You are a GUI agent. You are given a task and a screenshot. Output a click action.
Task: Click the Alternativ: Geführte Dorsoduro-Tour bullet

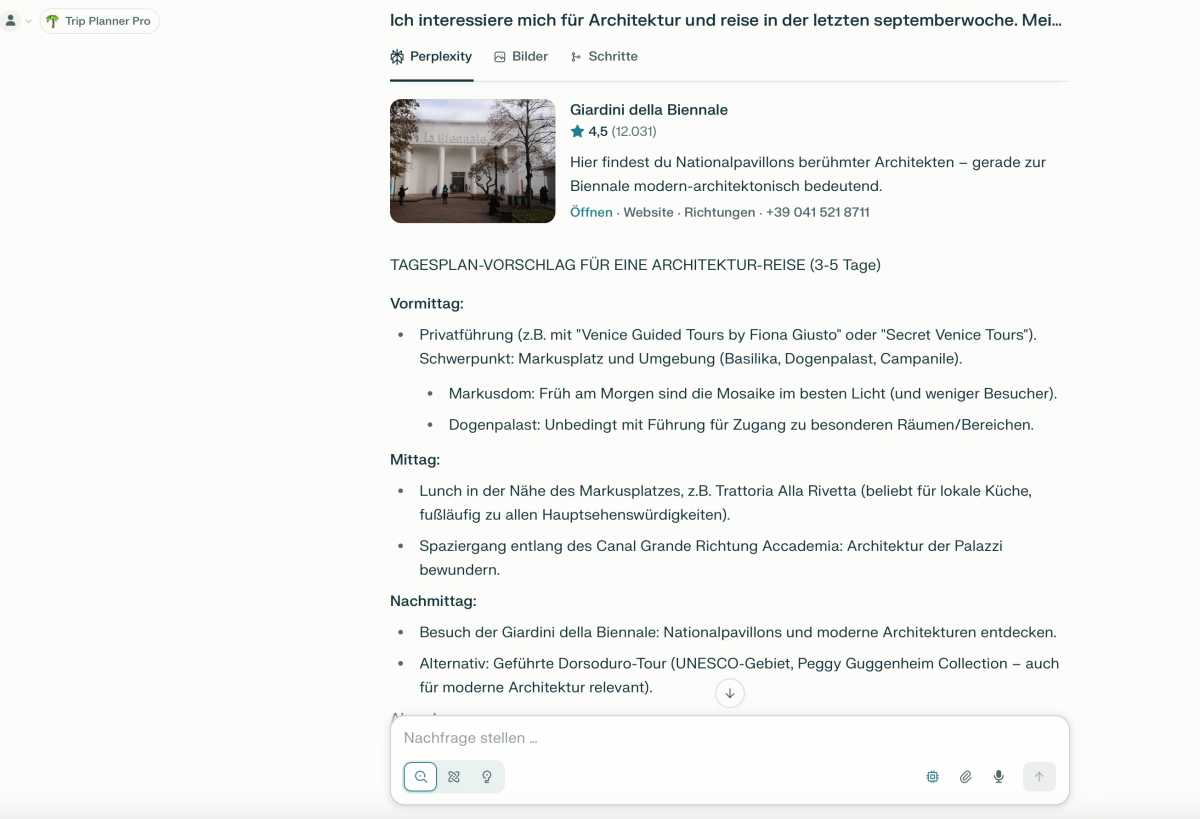click(739, 675)
